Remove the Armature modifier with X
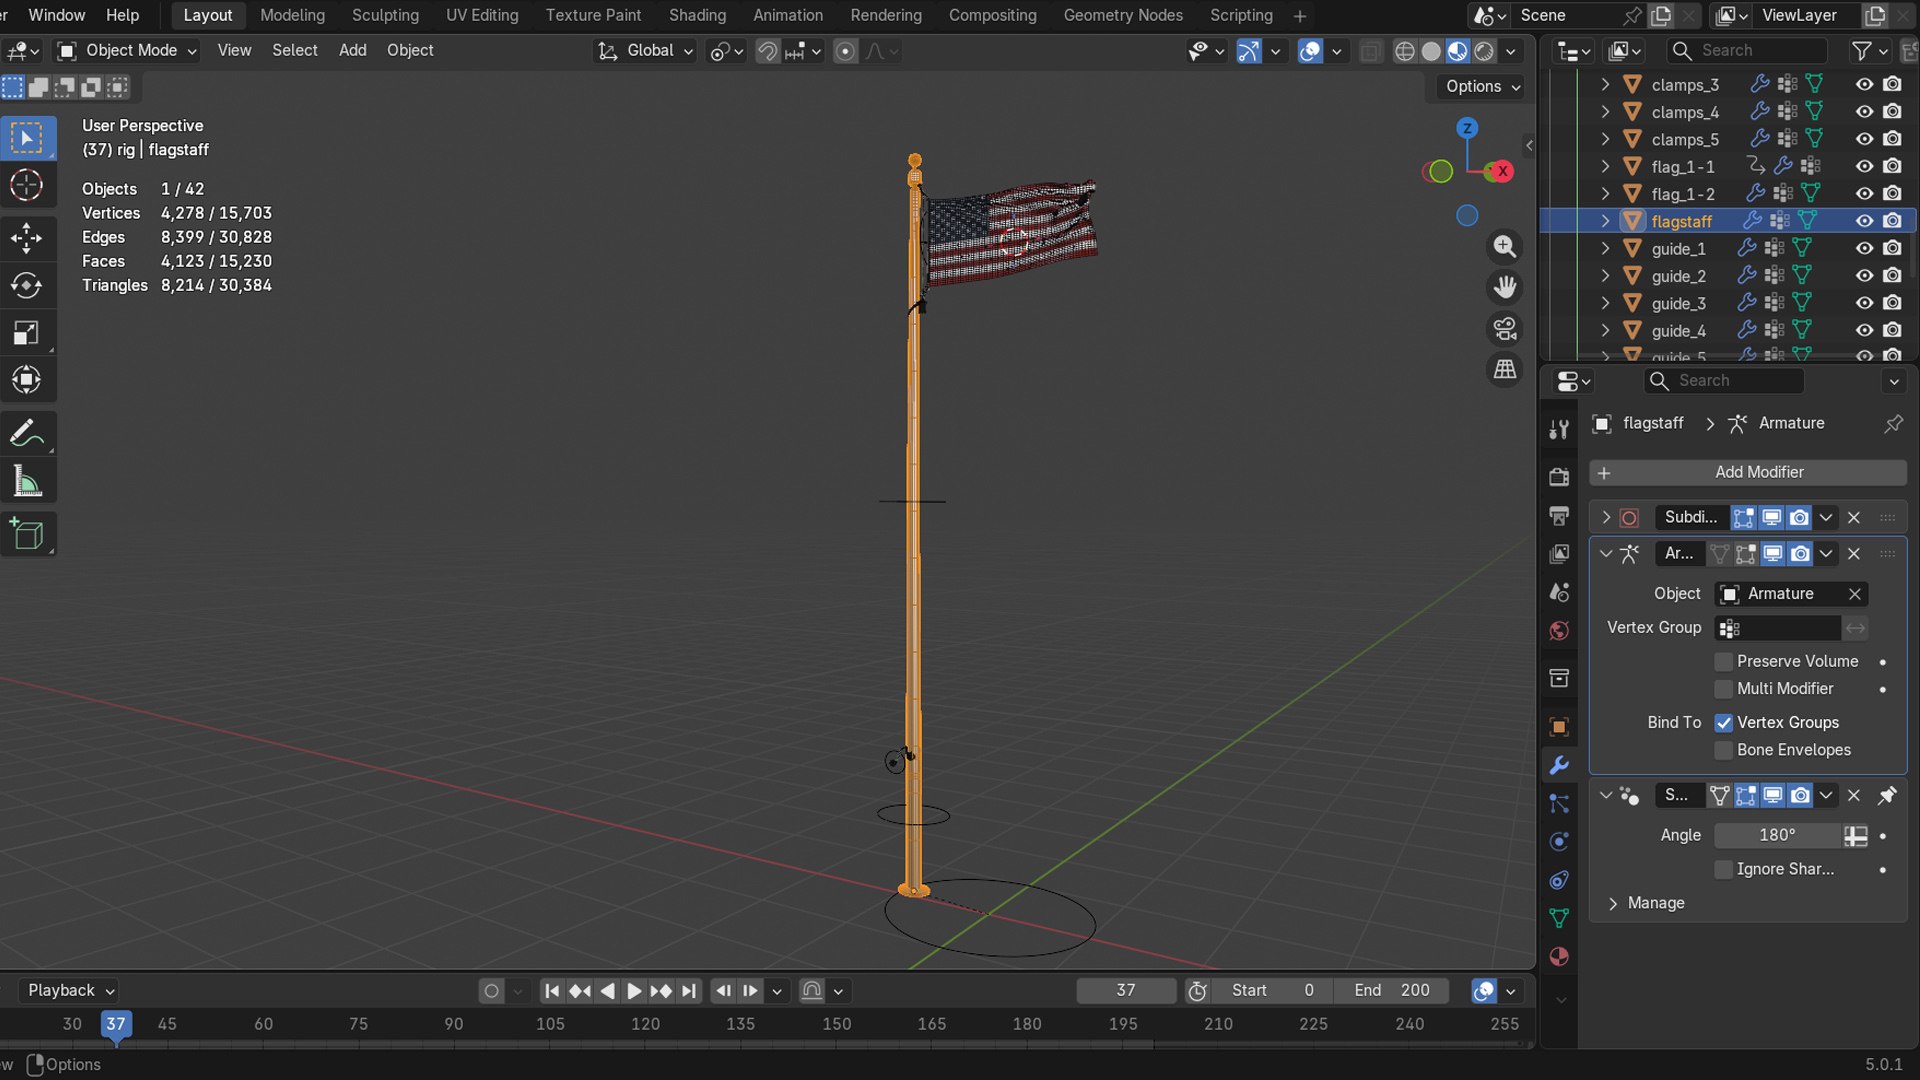Image resolution: width=1920 pixels, height=1080 pixels. (1854, 554)
